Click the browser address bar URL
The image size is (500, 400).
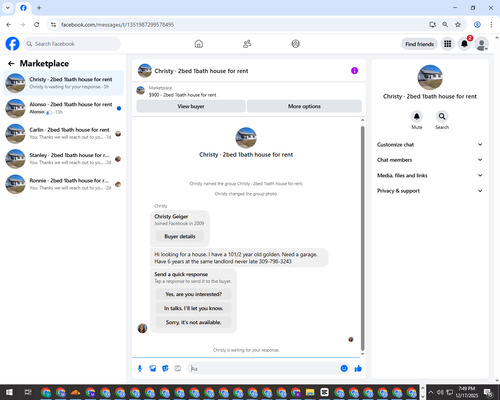(117, 25)
